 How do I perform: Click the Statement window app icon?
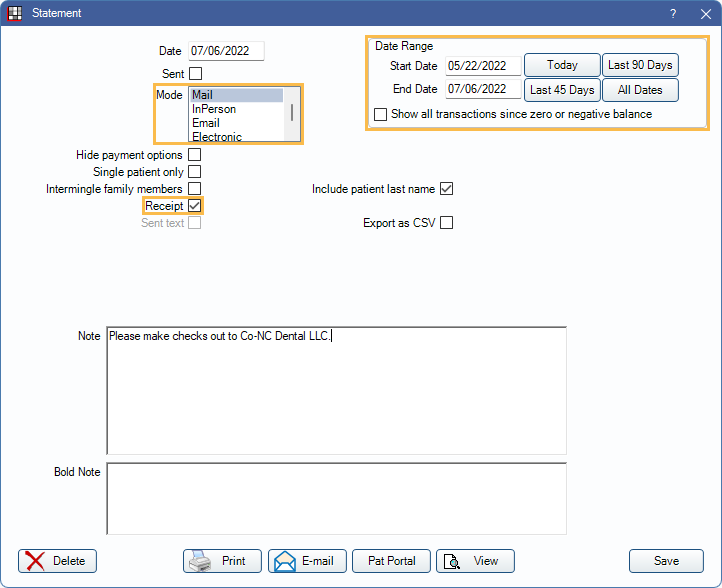click(15, 14)
